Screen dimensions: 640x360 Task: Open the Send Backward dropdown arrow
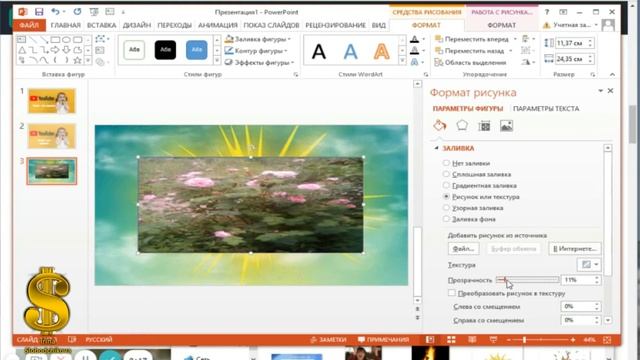click(511, 51)
